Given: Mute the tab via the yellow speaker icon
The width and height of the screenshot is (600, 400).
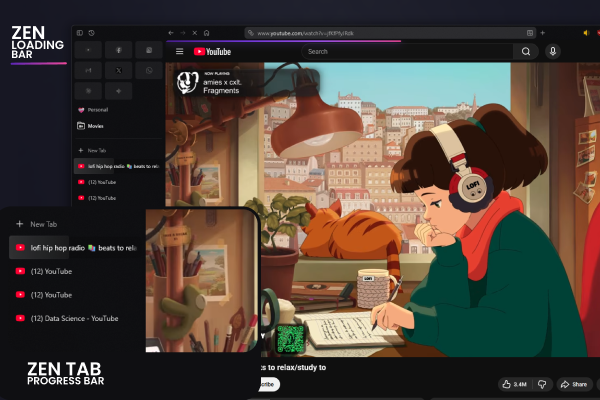Looking at the screenshot, I should point(586,33).
